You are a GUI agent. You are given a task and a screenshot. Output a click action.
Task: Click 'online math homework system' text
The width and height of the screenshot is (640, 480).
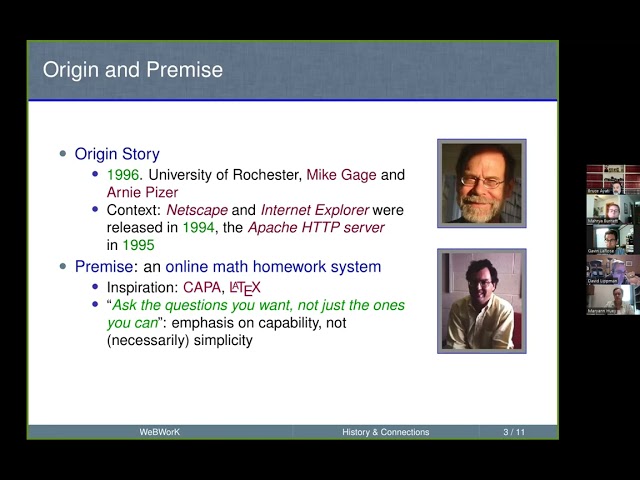273,267
